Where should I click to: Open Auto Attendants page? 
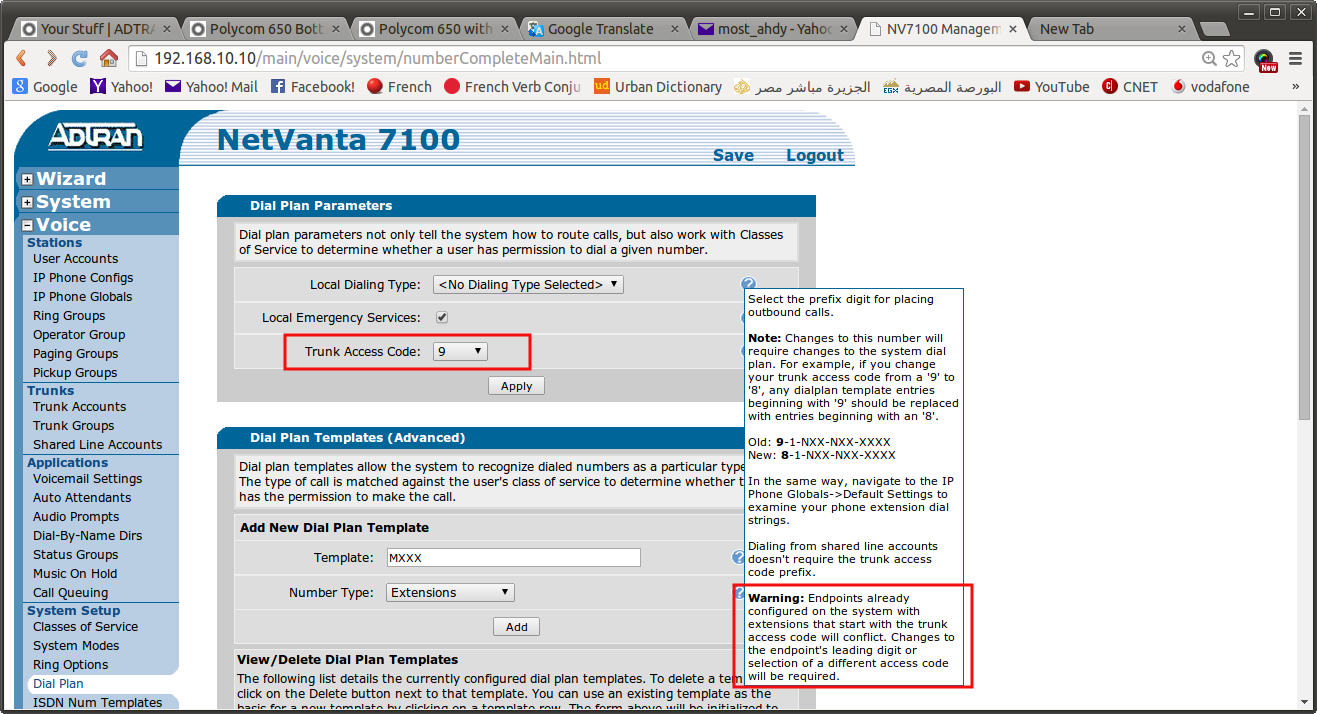pos(82,497)
